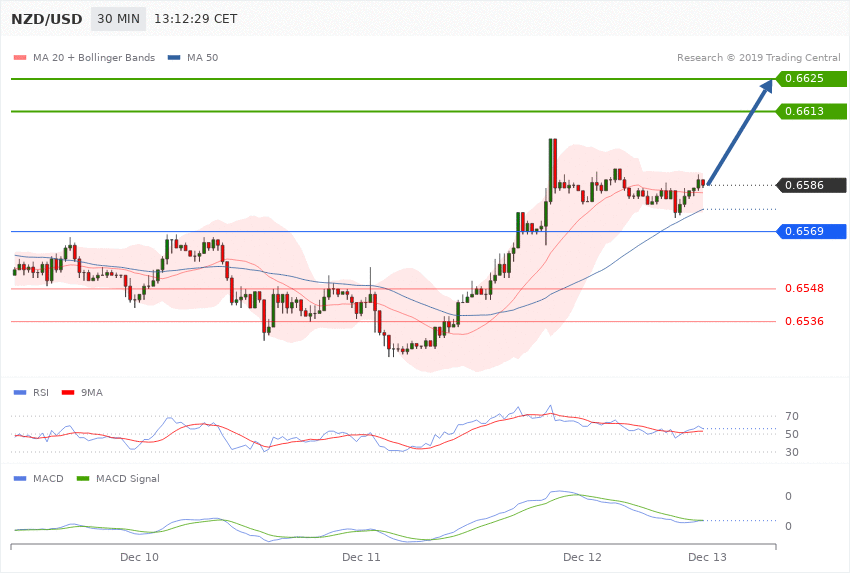Click the red 9MA legend swatch
Screen dimensions: 850x576
pos(68,392)
